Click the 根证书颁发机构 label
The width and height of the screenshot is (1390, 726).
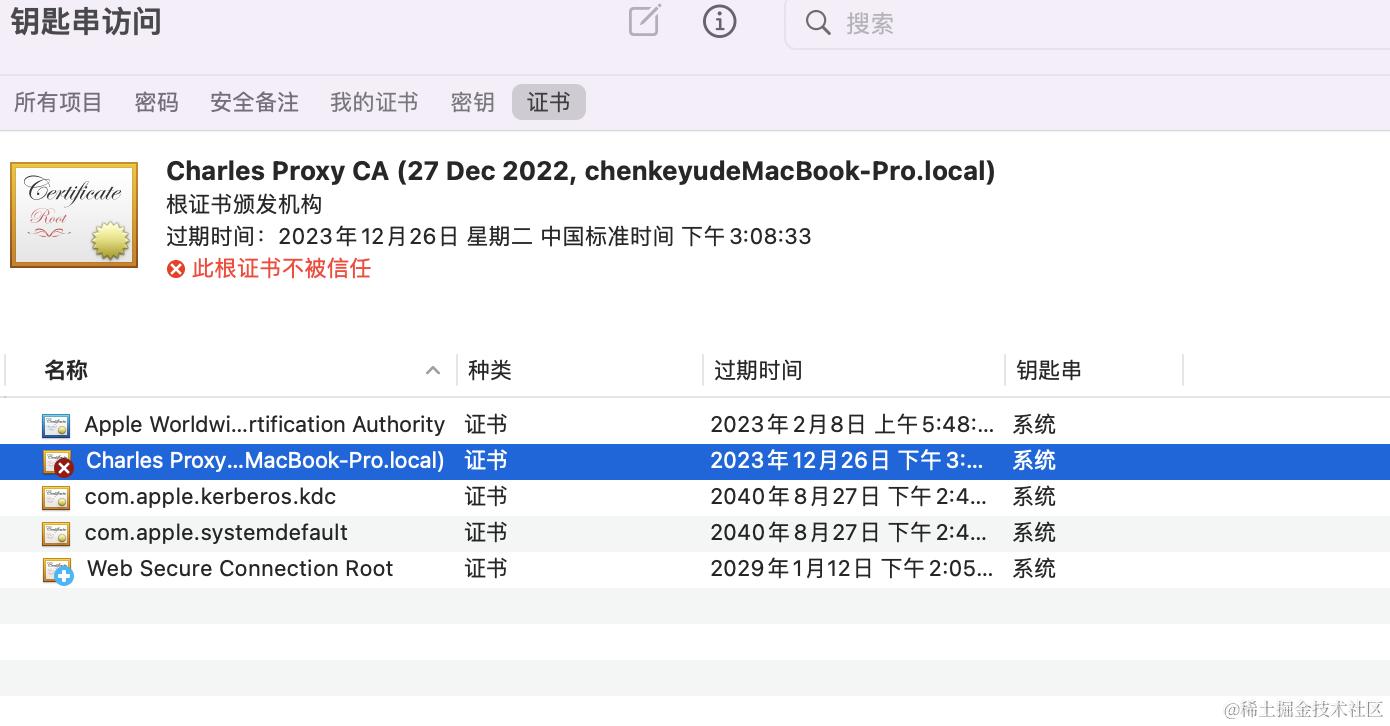point(244,204)
